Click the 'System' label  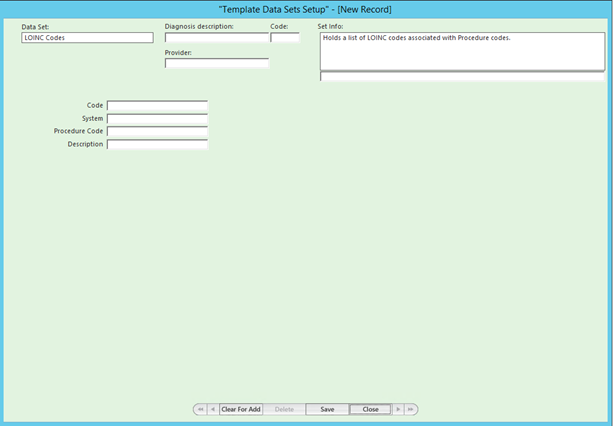tap(92, 118)
